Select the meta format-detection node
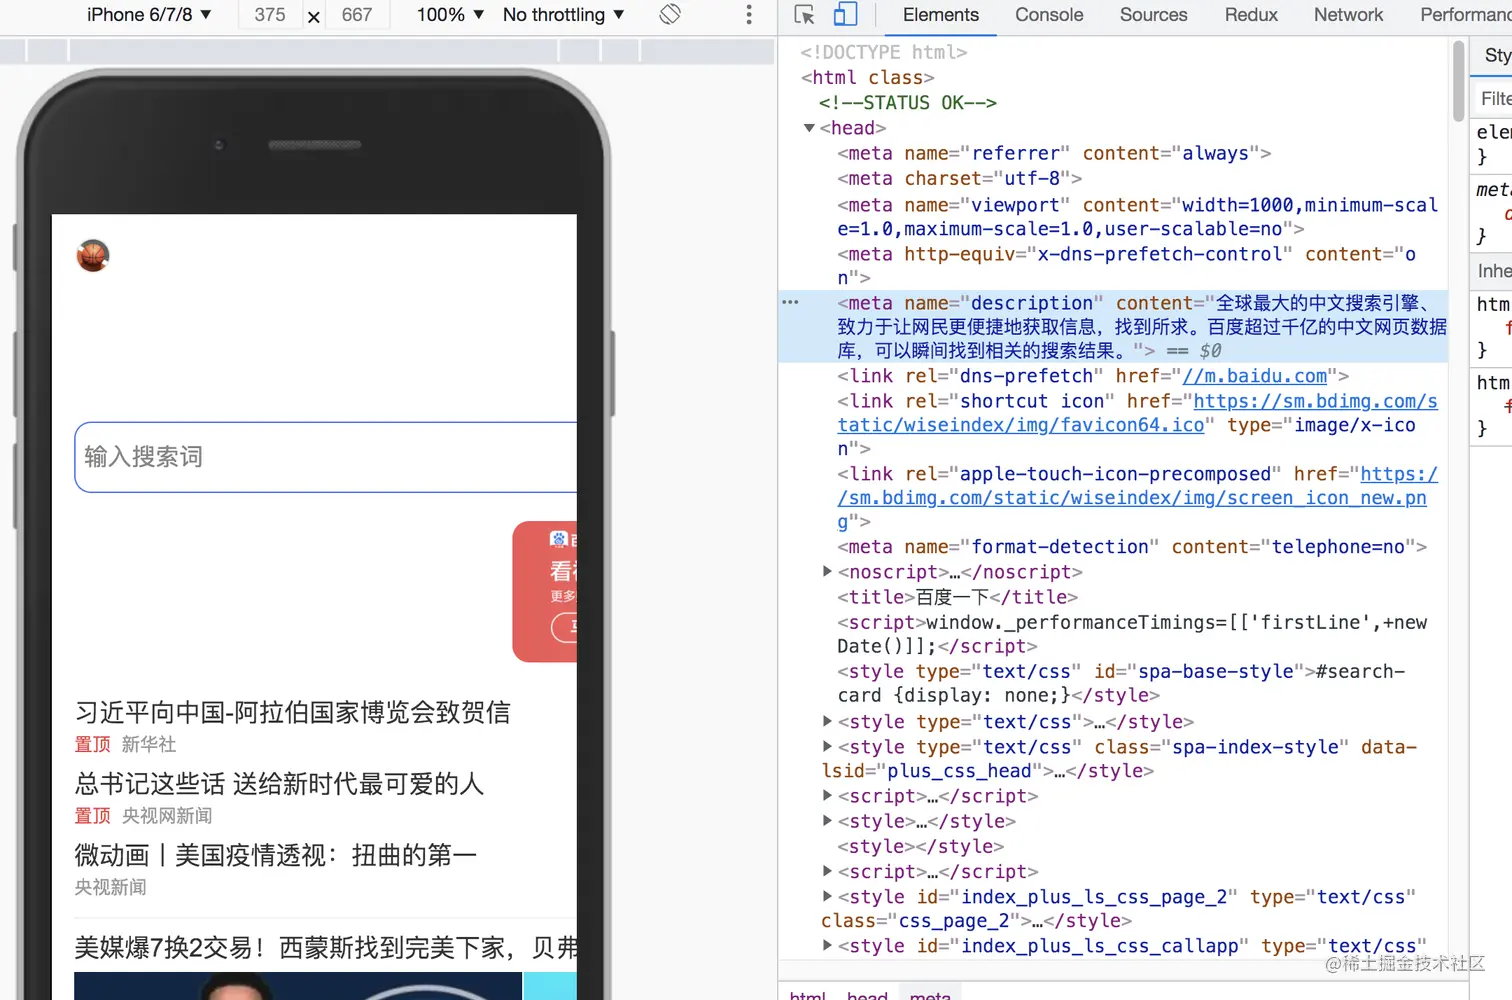This screenshot has height=1000, width=1512. point(1131,547)
